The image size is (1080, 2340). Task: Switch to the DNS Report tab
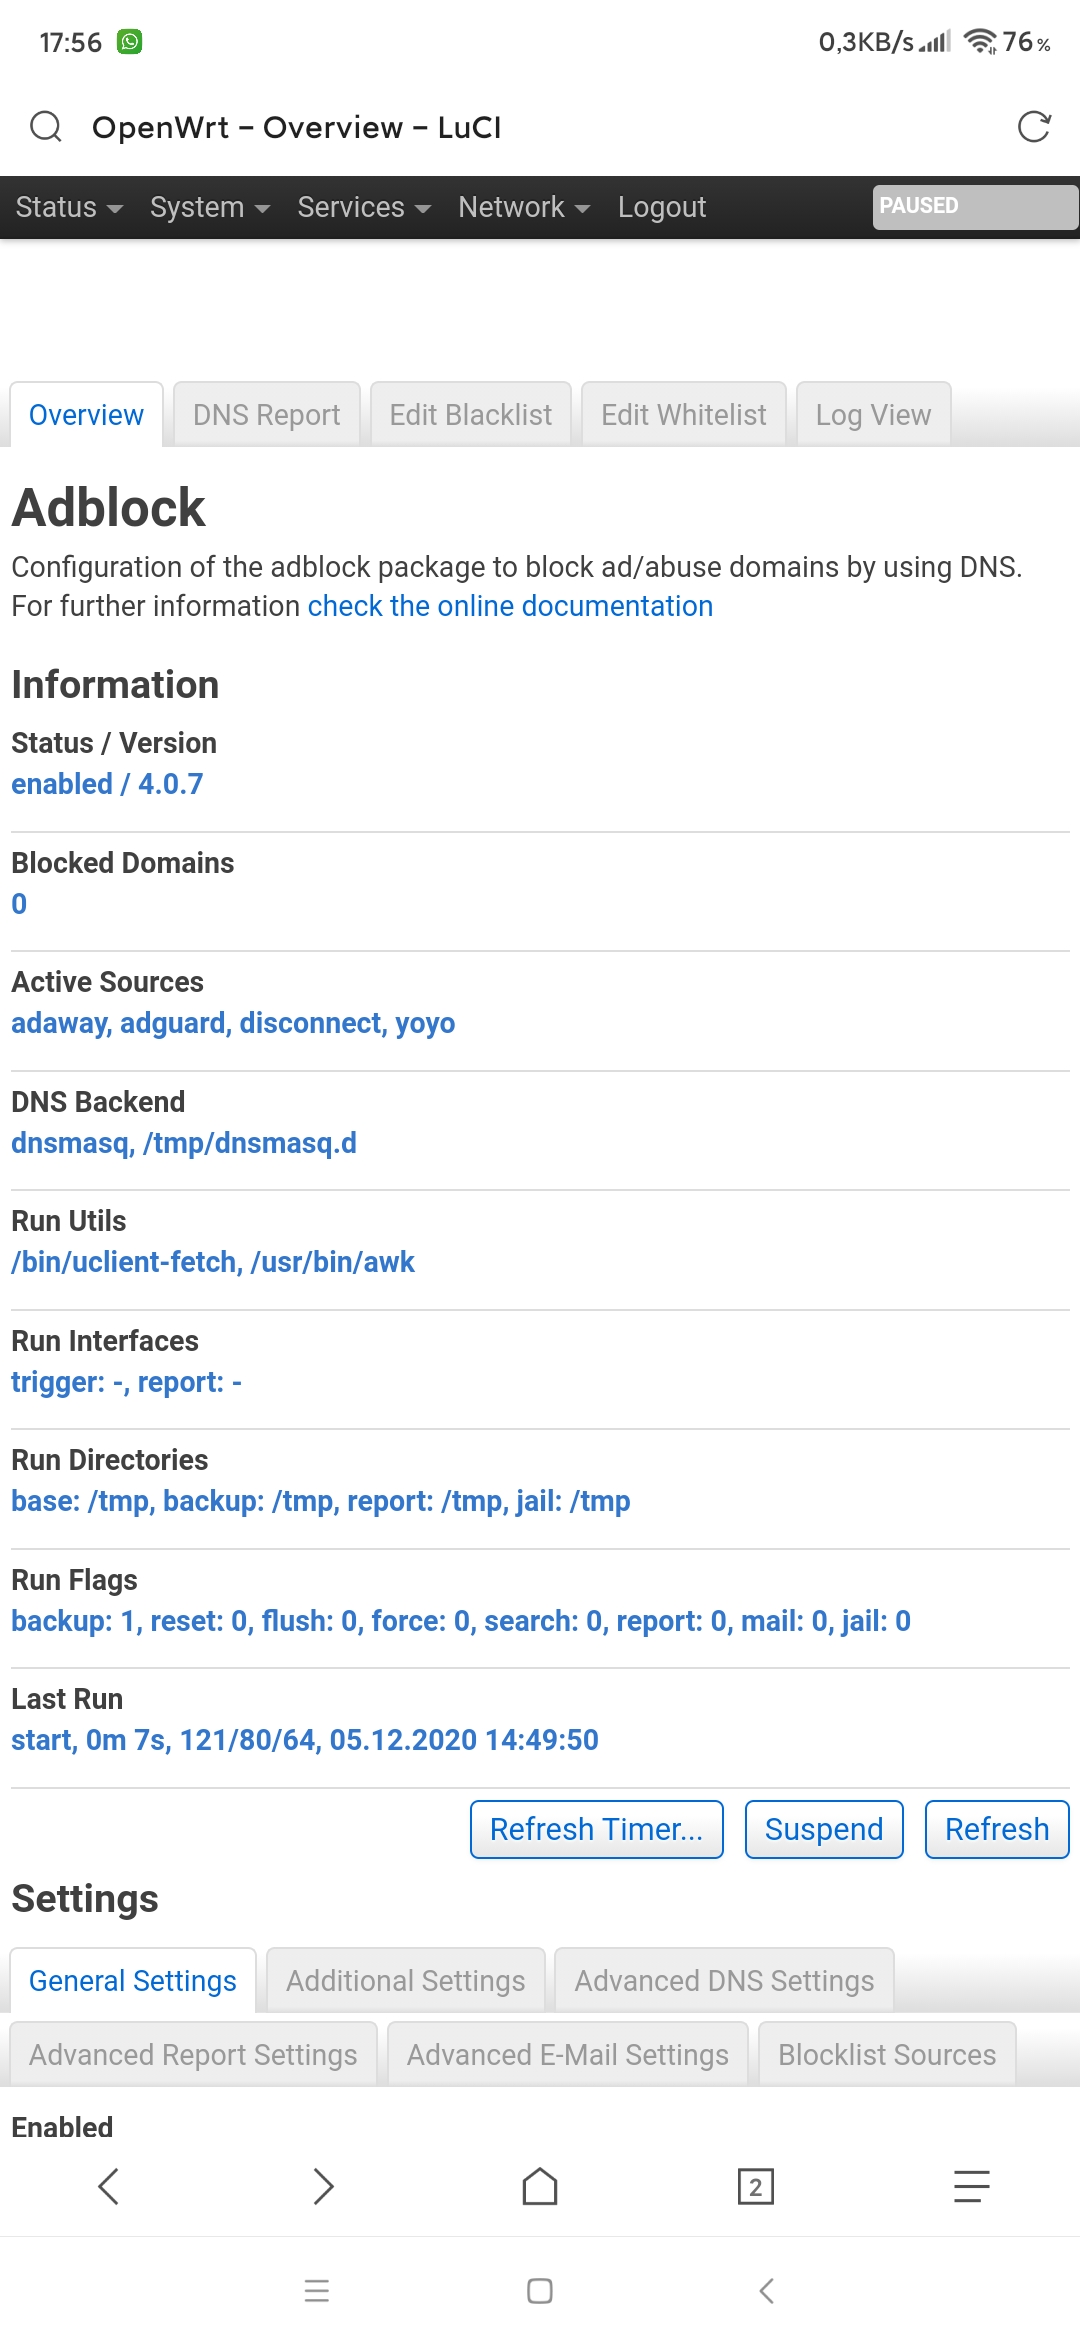pyautogui.click(x=267, y=414)
